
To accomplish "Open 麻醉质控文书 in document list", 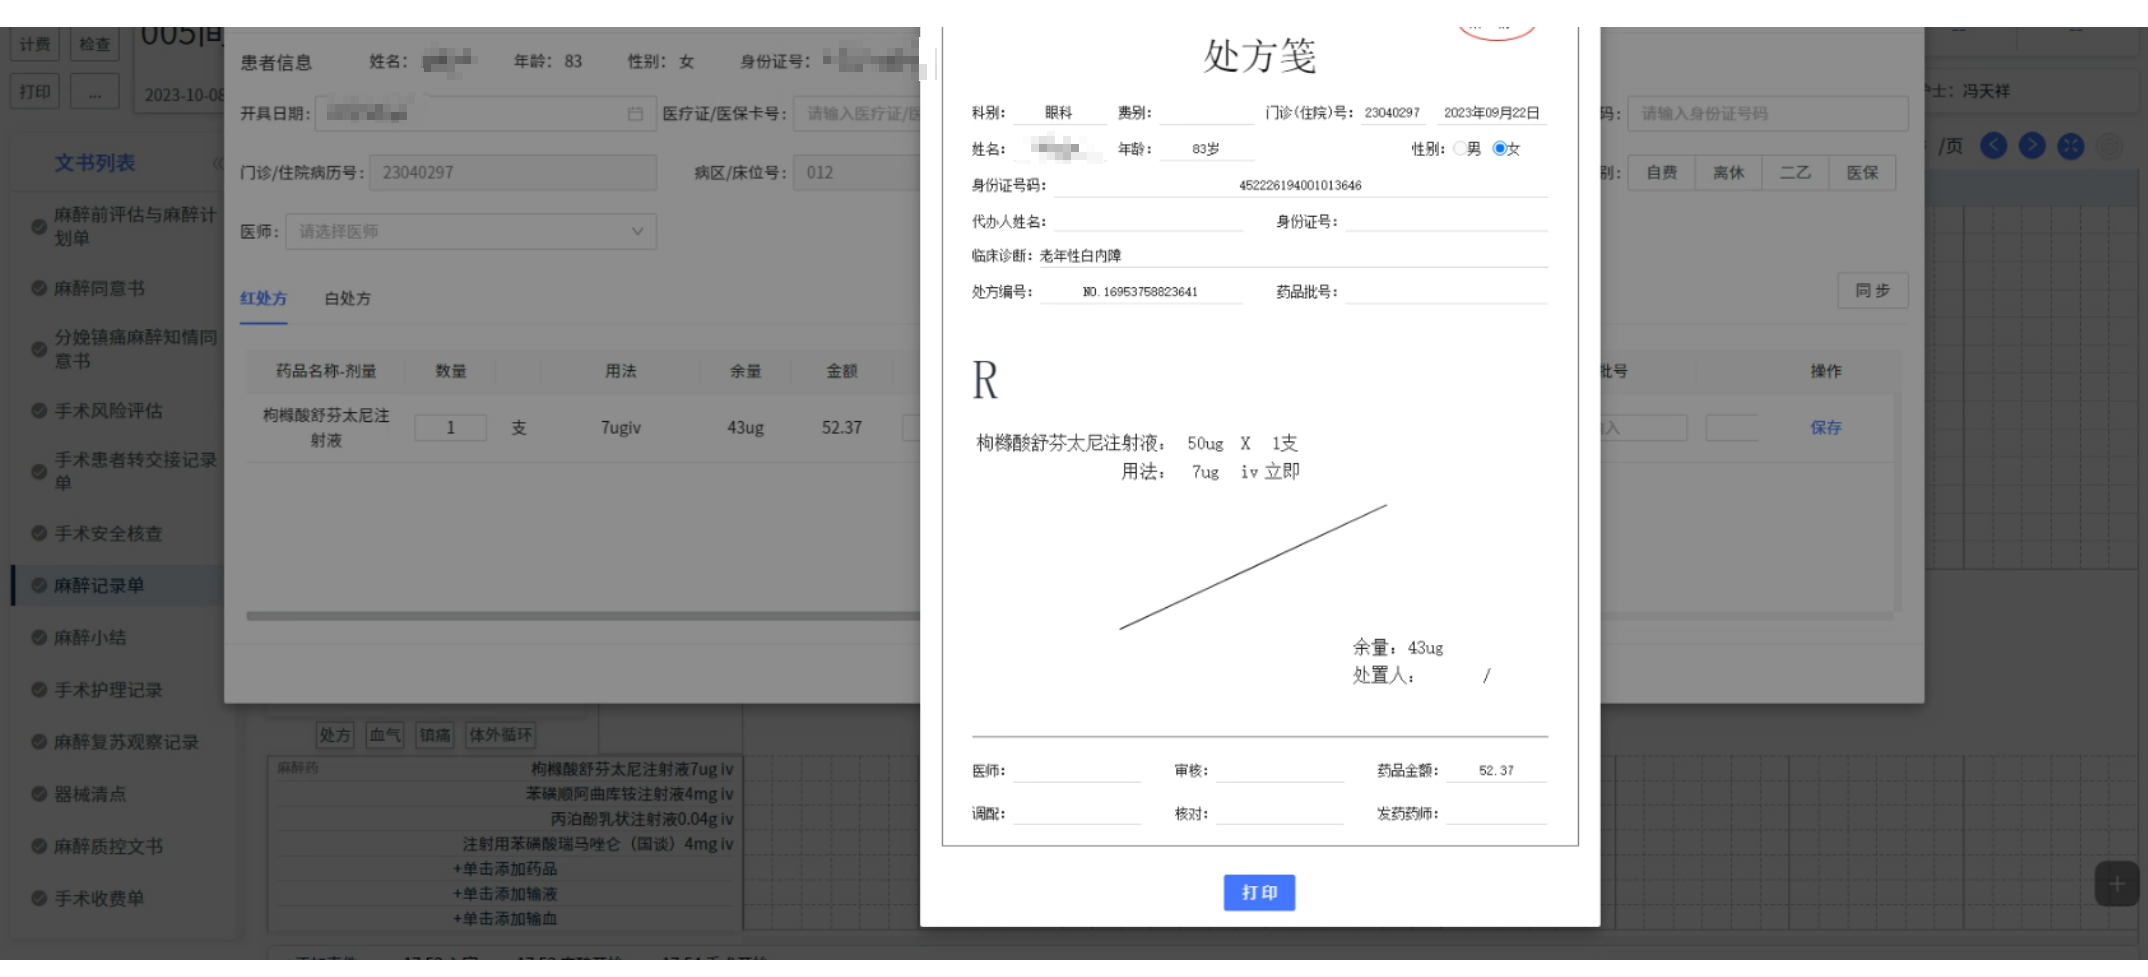I will click(x=108, y=846).
